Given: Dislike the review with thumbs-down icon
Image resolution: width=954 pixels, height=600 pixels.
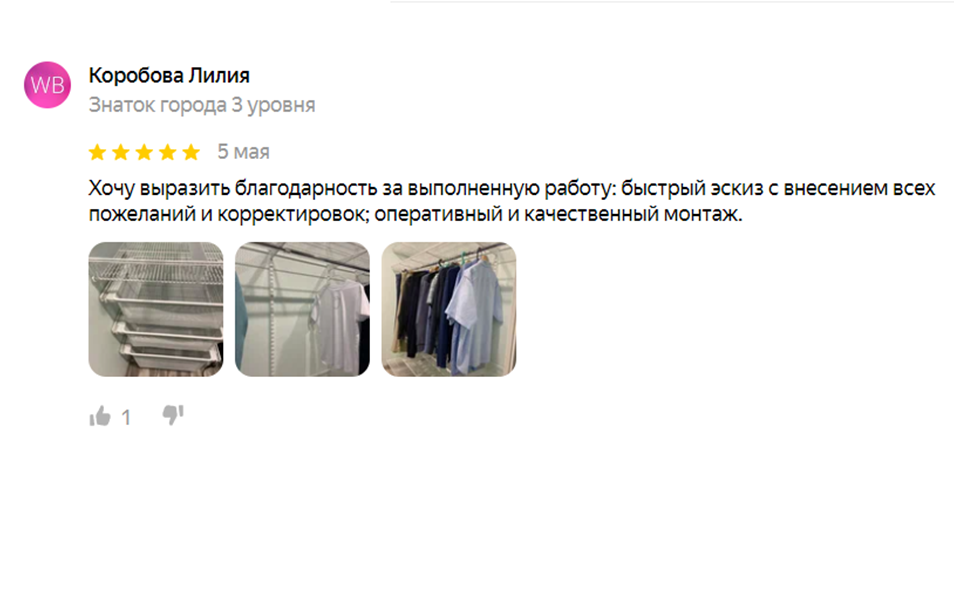Looking at the screenshot, I should pyautogui.click(x=173, y=415).
